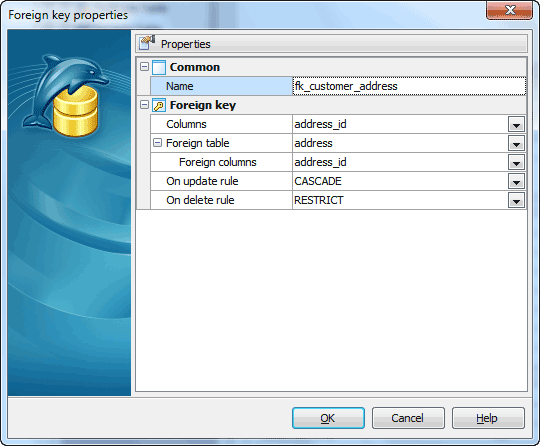Select the Foreign columns row label
This screenshot has height=446, width=540.
[x=218, y=162]
